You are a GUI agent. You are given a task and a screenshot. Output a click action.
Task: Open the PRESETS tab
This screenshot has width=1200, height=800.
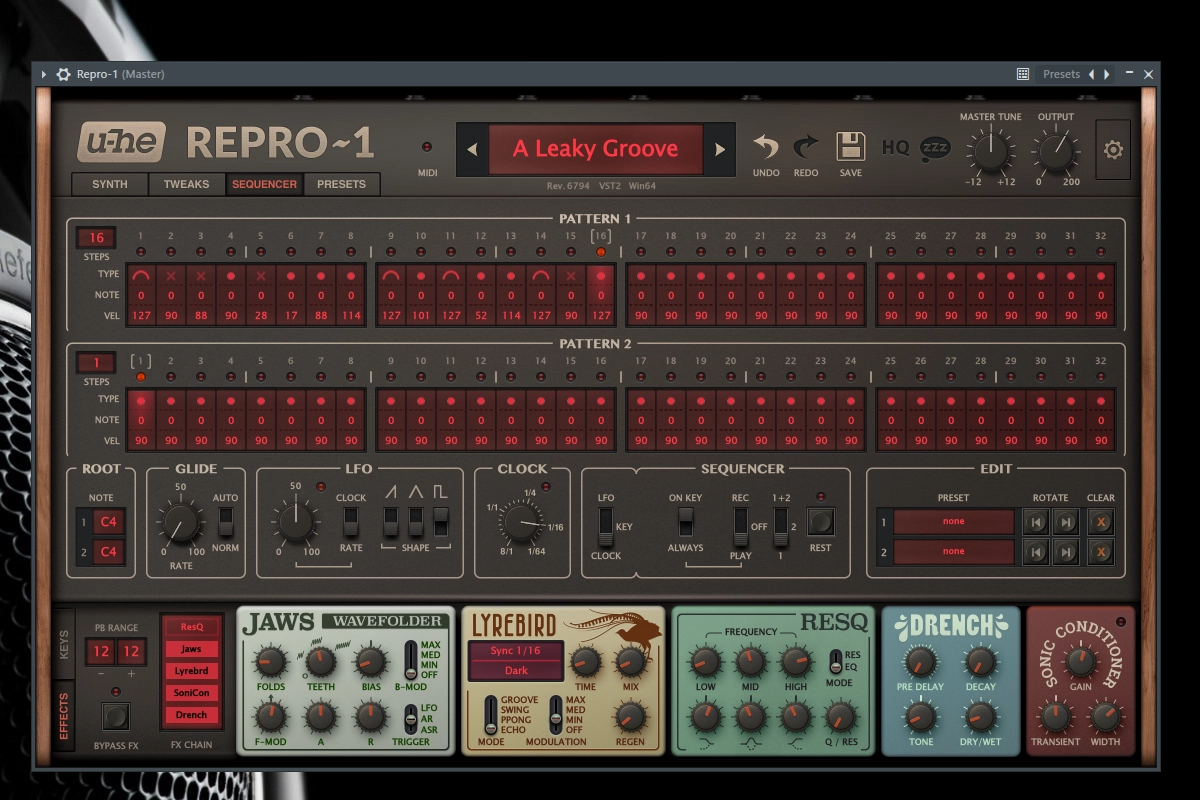pyautogui.click(x=341, y=184)
